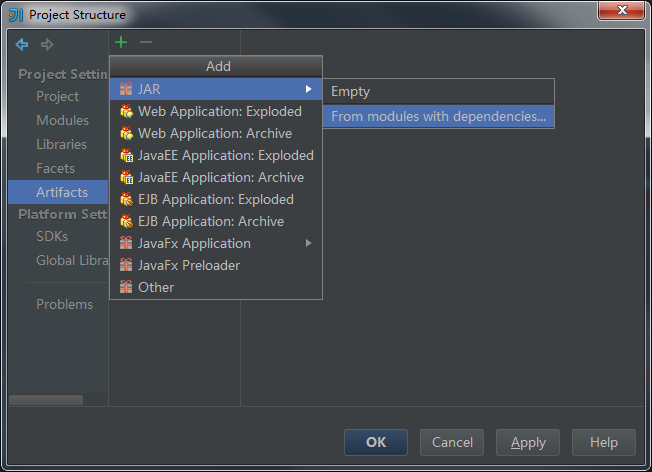652x472 pixels.
Task: Click icon beside Web Application: Exploded
Action: 126,111
